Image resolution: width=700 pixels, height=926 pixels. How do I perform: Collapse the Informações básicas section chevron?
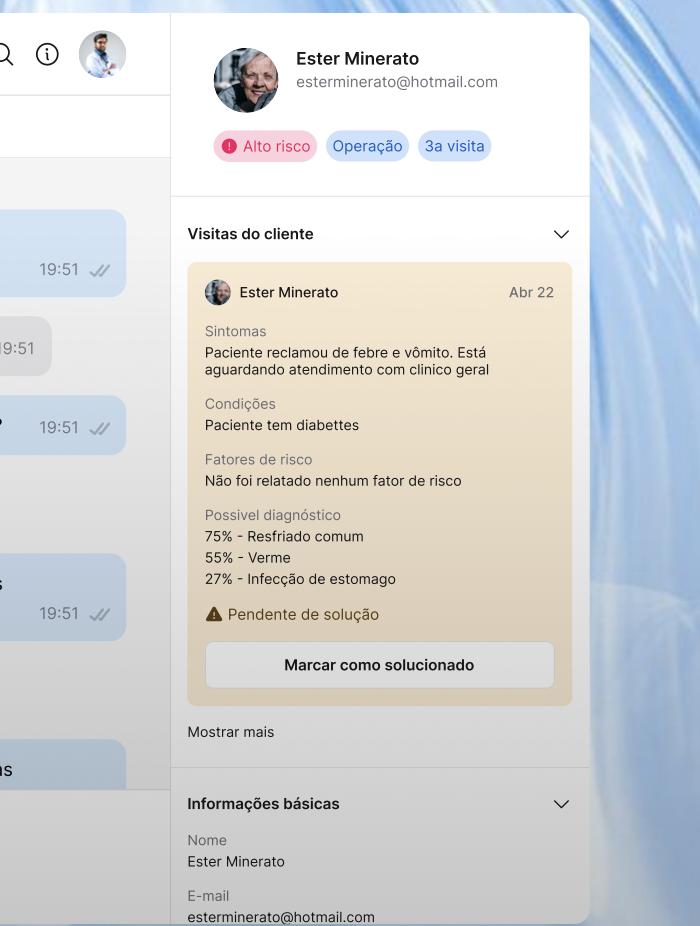click(561, 804)
